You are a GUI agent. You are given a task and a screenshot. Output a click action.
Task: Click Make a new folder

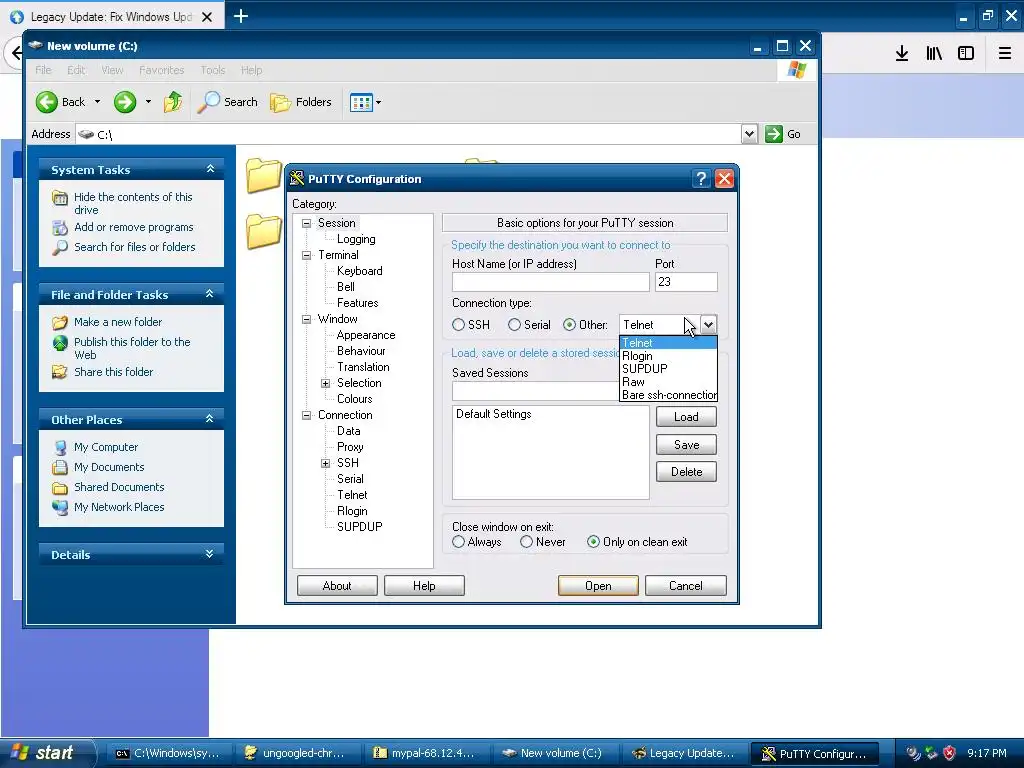[x=118, y=322]
